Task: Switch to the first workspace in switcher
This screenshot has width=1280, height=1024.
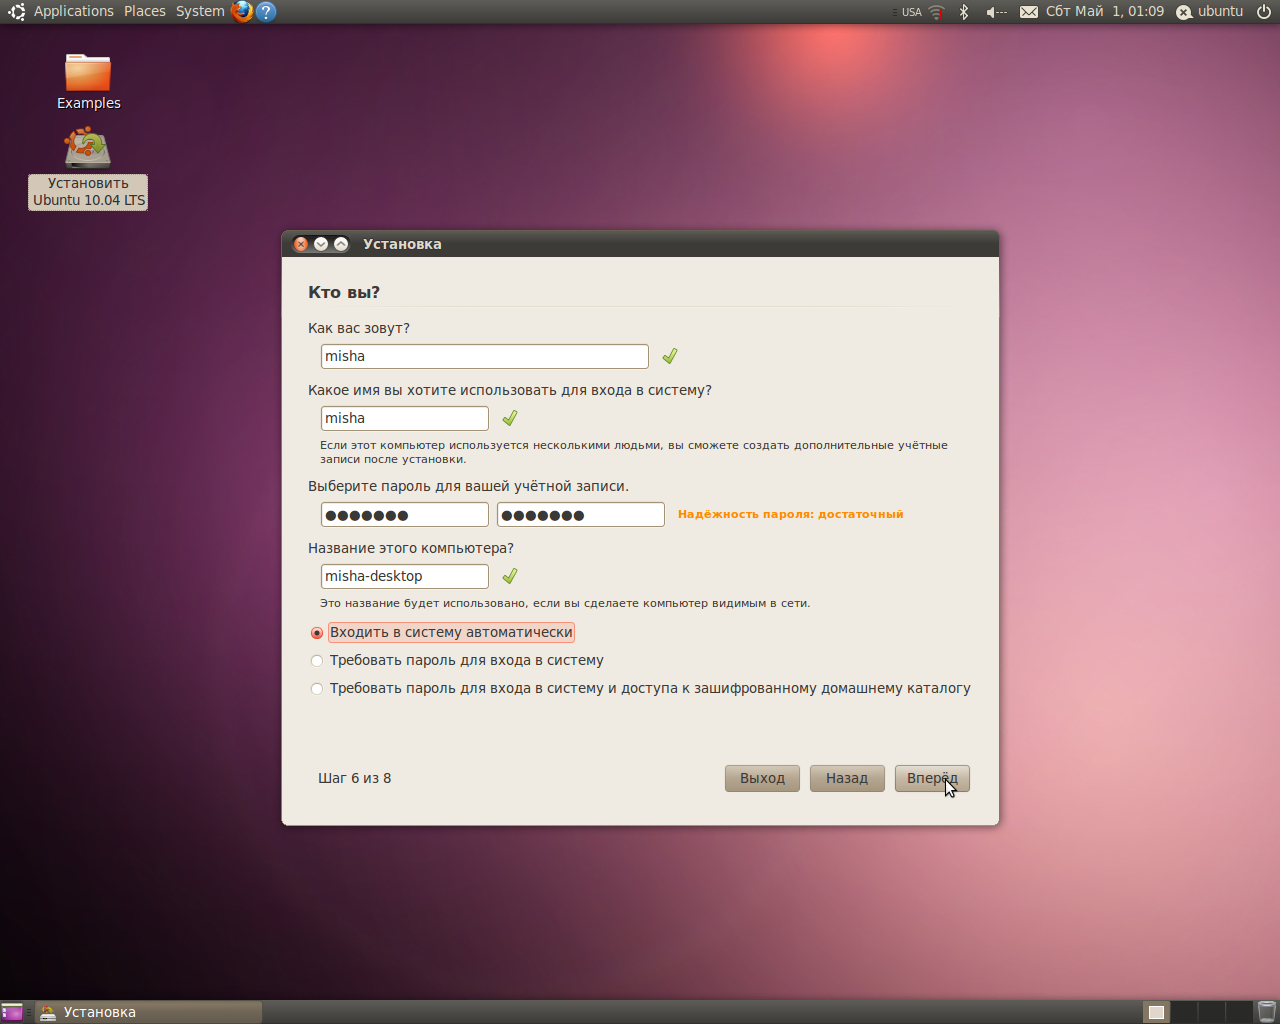Action: (x=1156, y=1012)
